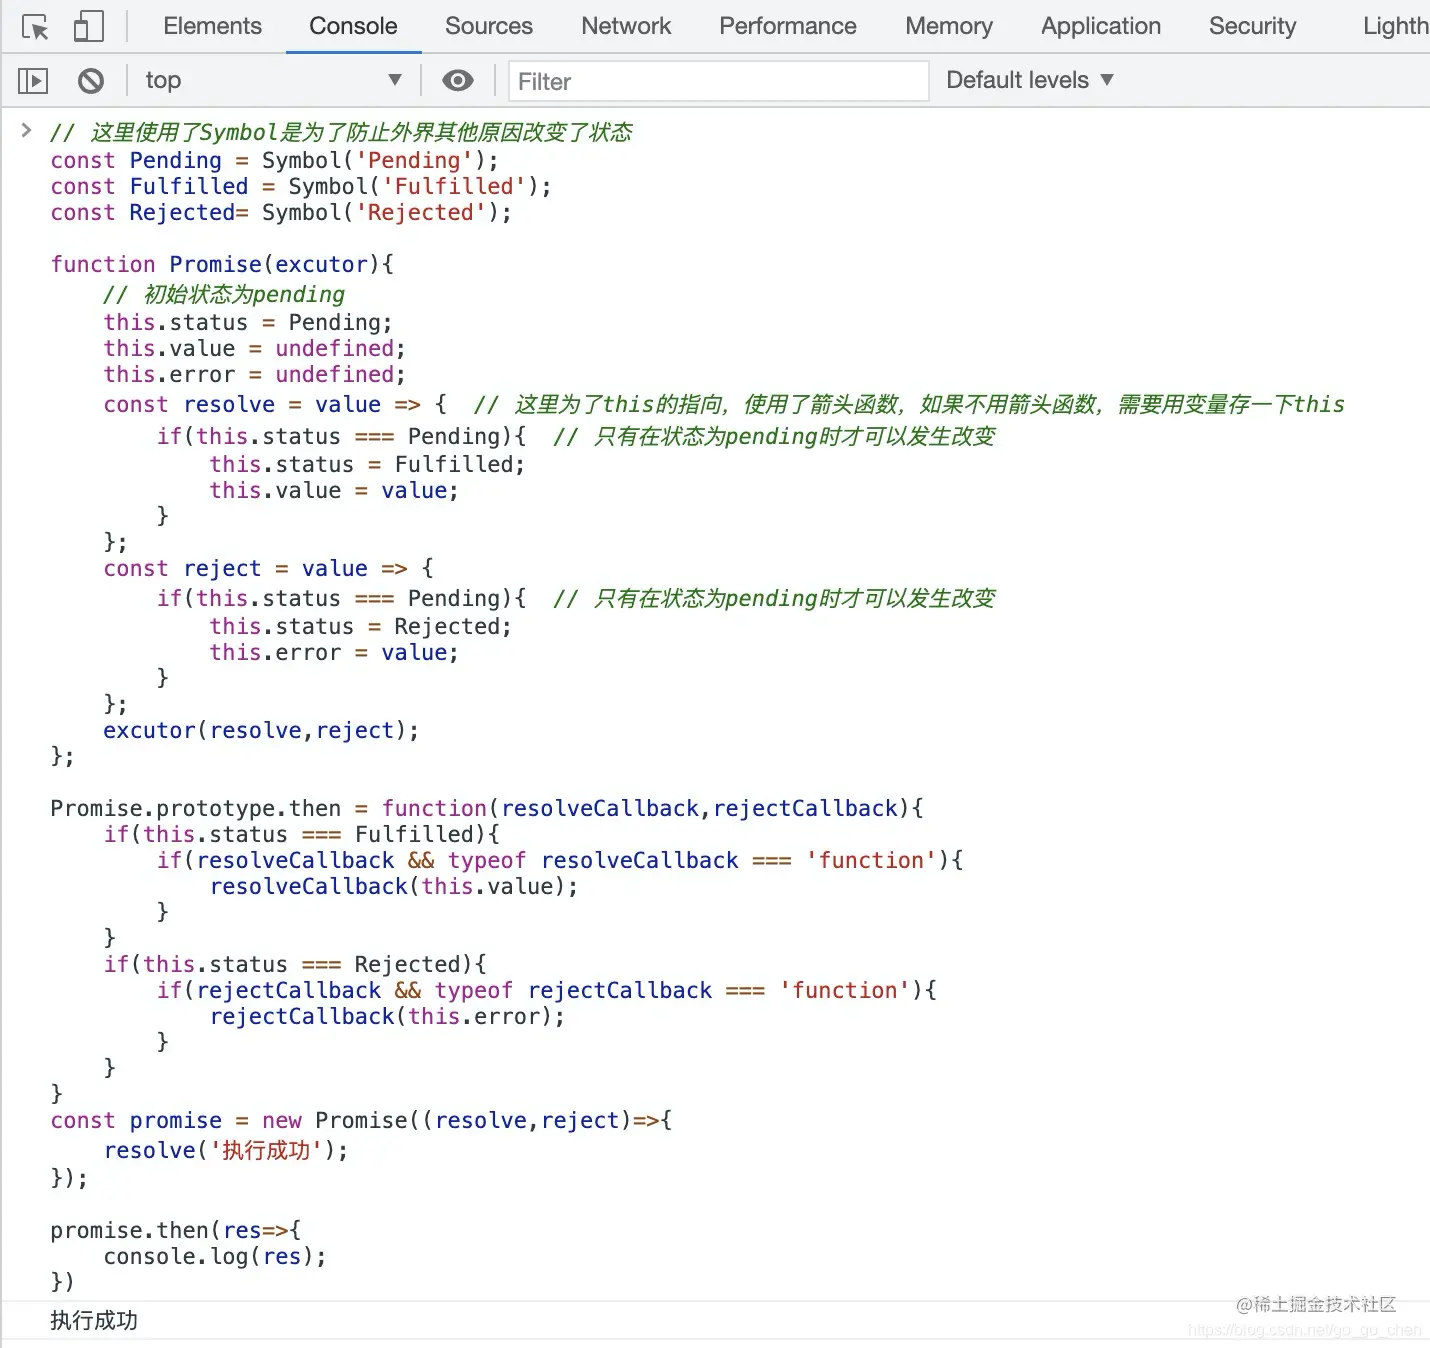The width and height of the screenshot is (1430, 1348).
Task: Click the 'const Rejected= Symbol' line
Action: coord(281,212)
